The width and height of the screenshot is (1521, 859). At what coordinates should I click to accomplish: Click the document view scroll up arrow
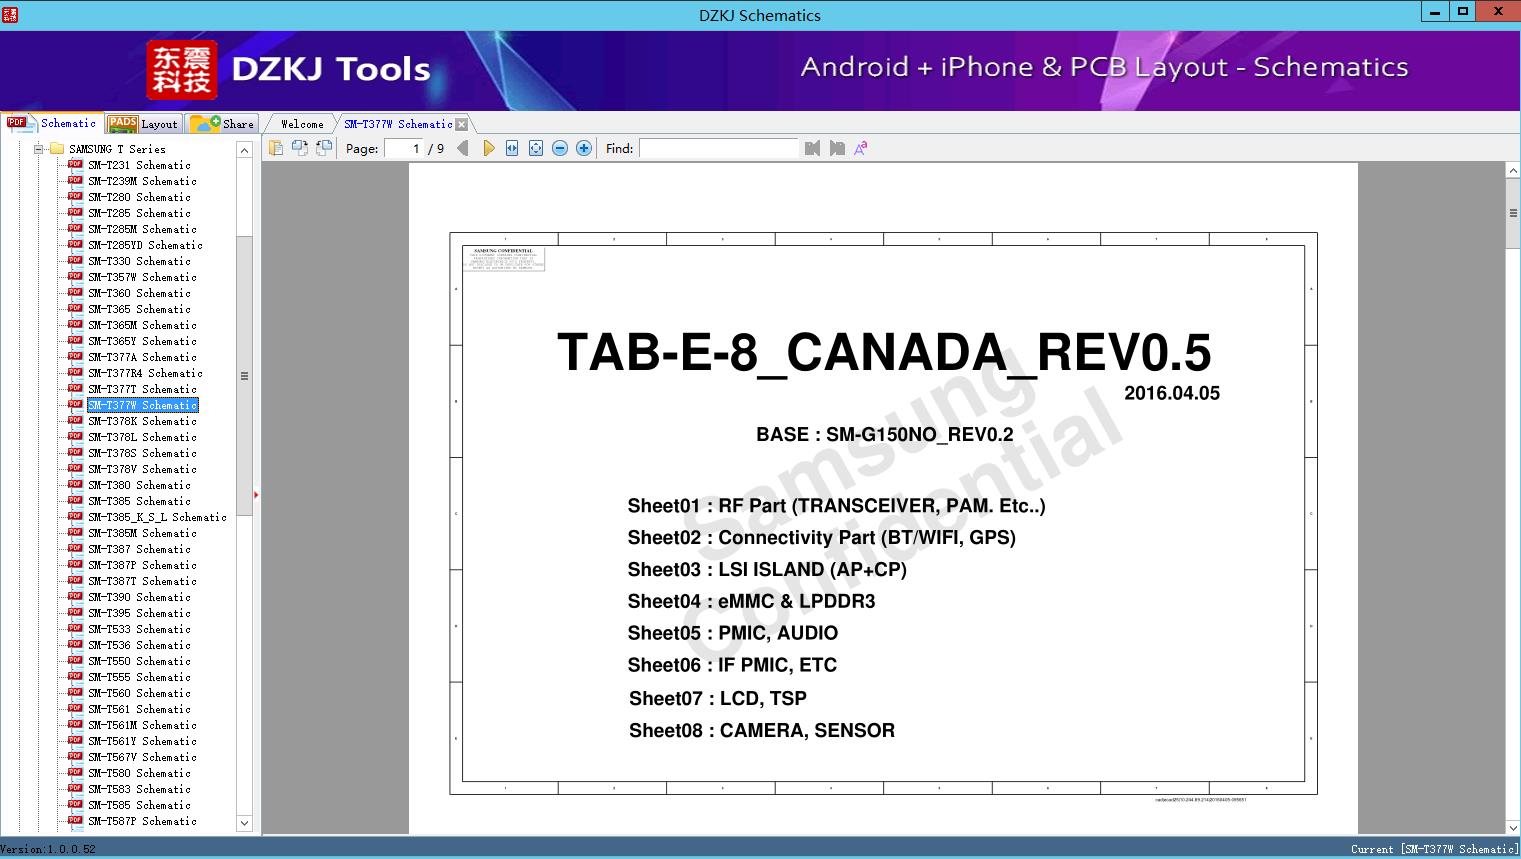pos(1512,171)
